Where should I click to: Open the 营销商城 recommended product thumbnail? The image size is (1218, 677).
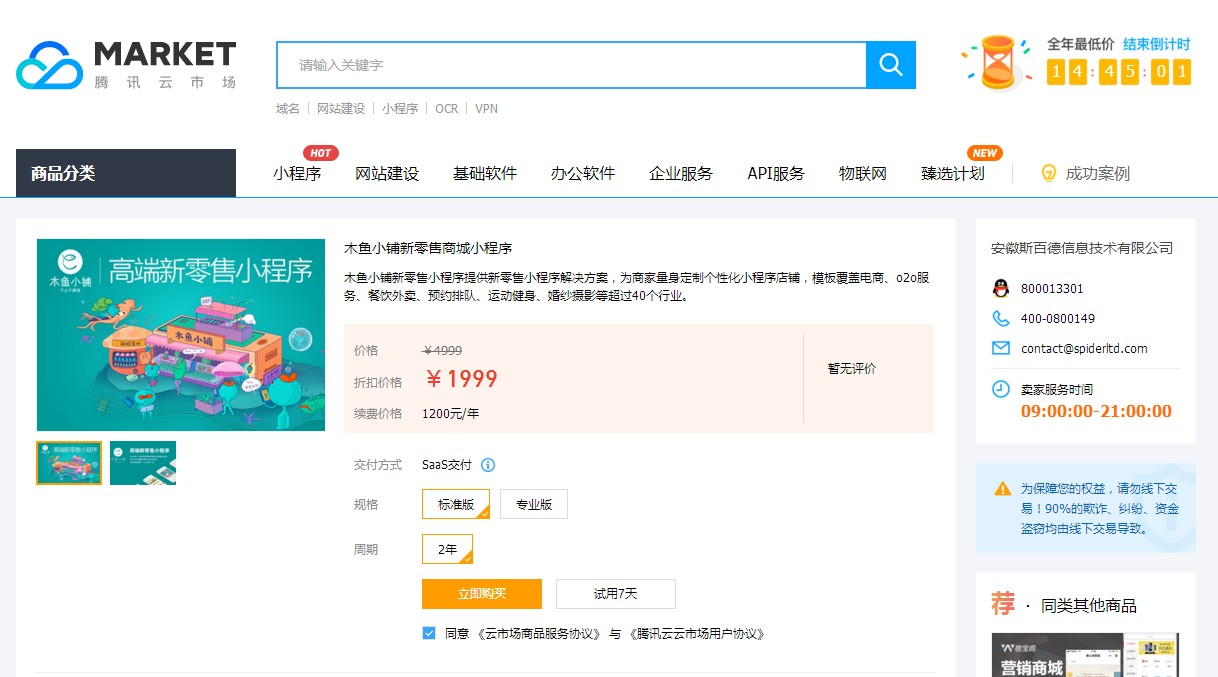1085,655
